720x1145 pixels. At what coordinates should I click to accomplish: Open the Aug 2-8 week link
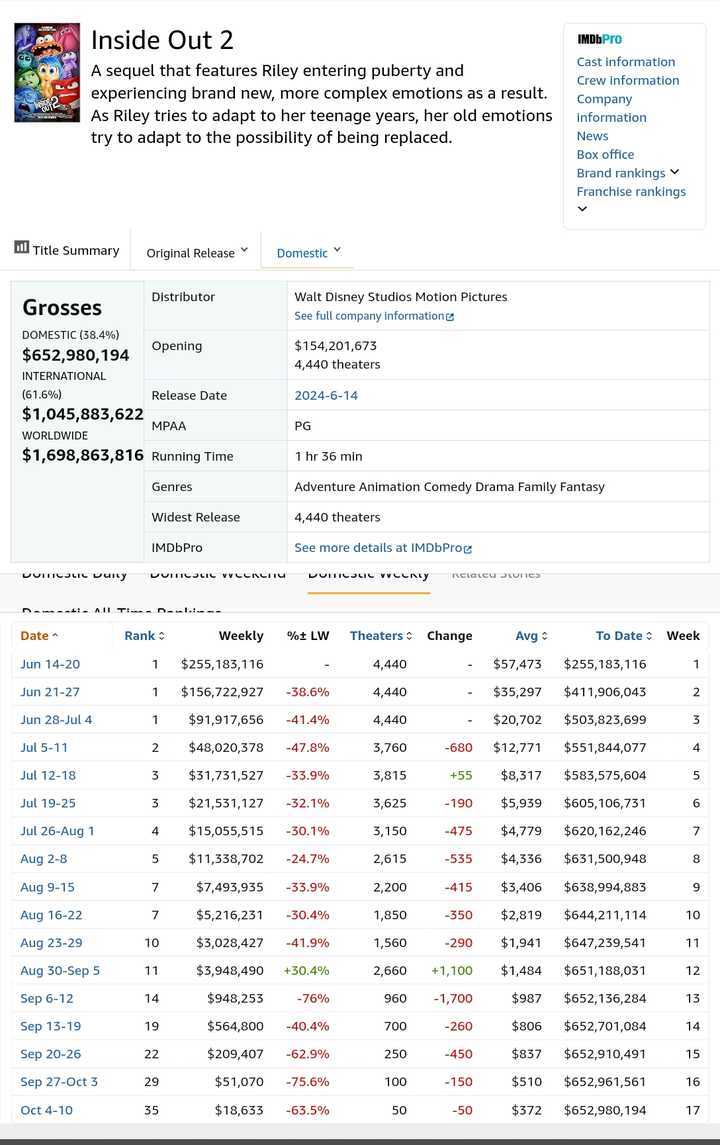click(44, 859)
